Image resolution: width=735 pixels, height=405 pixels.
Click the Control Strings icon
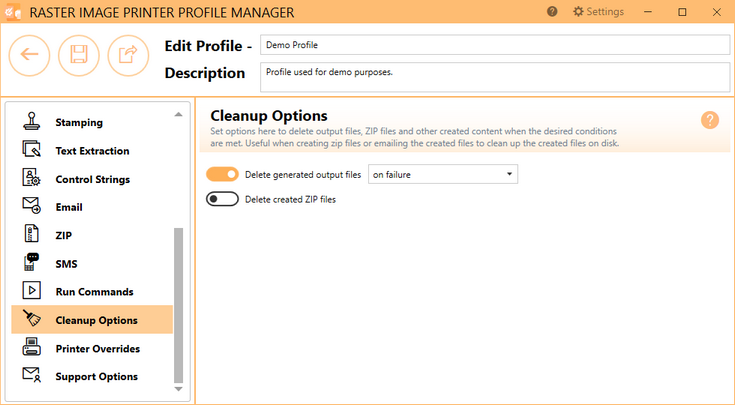(31, 178)
